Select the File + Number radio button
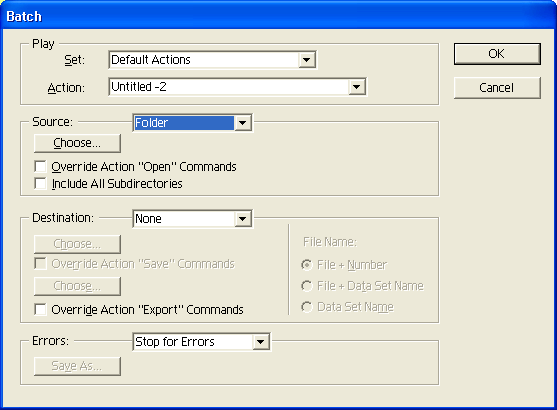The width and height of the screenshot is (557, 410). click(307, 265)
